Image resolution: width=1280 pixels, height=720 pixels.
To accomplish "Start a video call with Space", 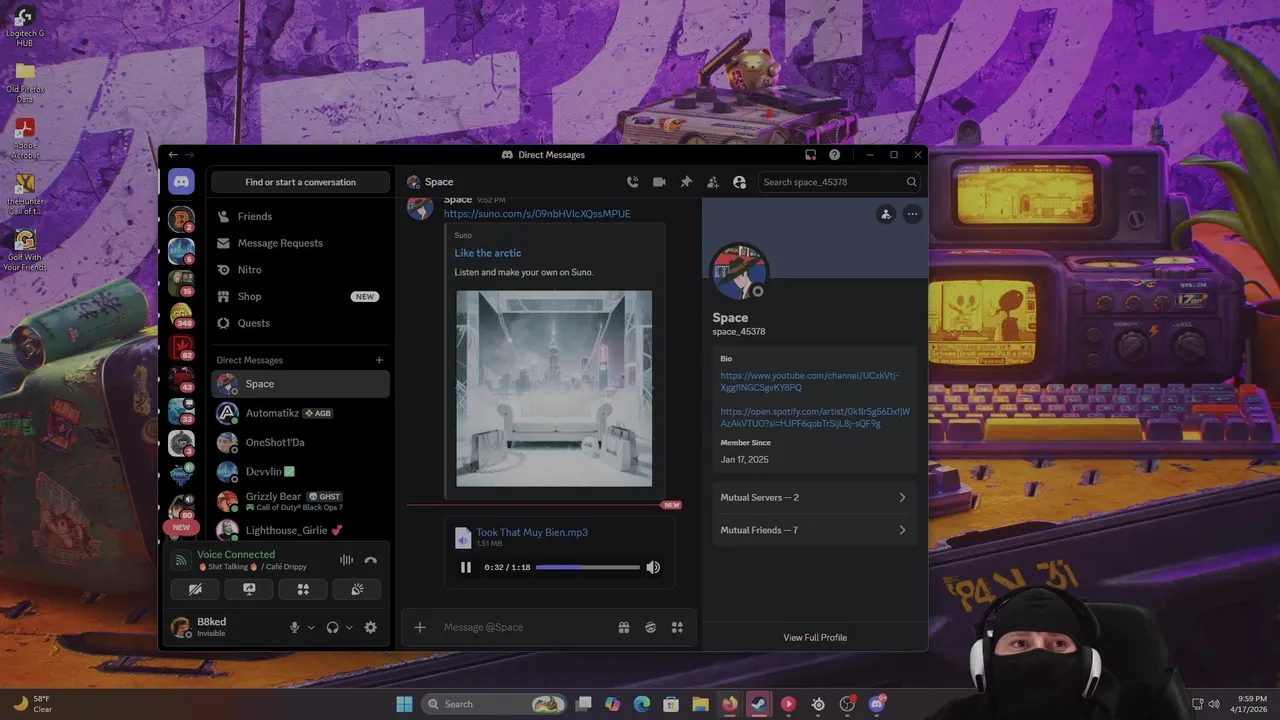I will coord(659,182).
